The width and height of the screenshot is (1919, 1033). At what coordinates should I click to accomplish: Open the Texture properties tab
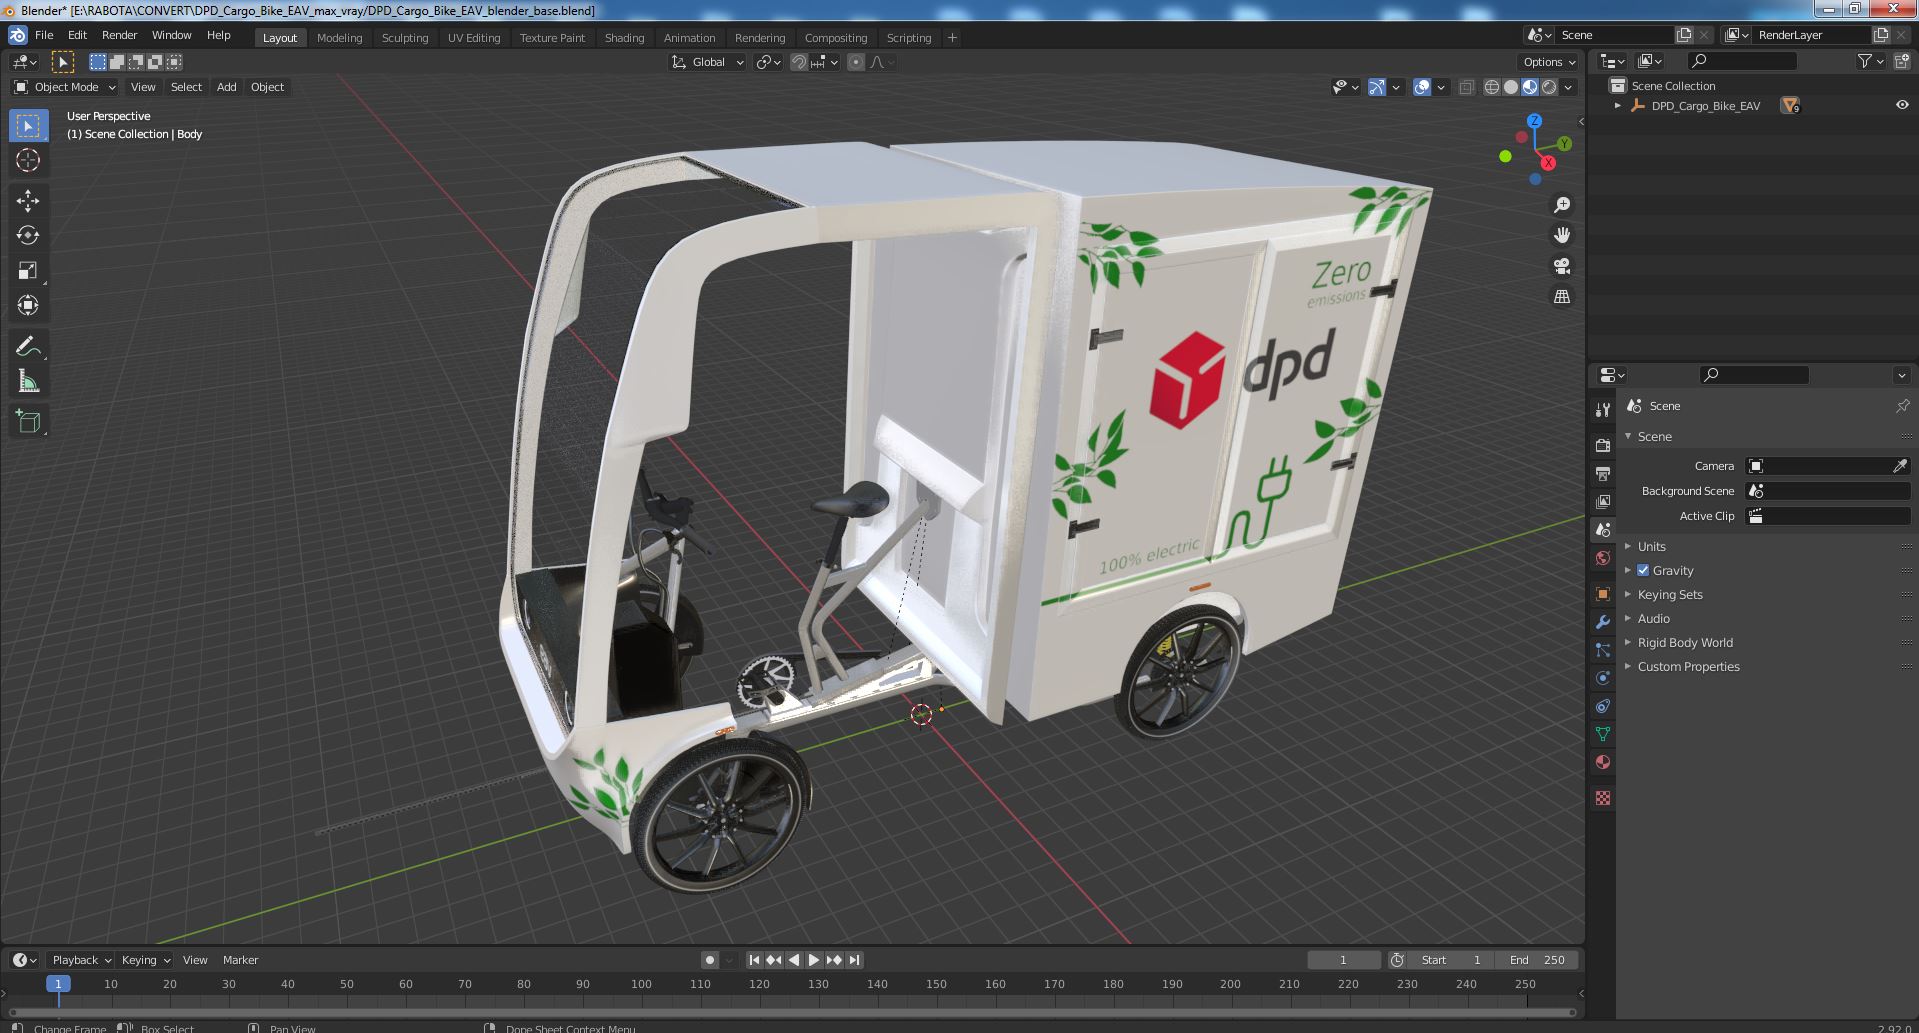click(1603, 798)
